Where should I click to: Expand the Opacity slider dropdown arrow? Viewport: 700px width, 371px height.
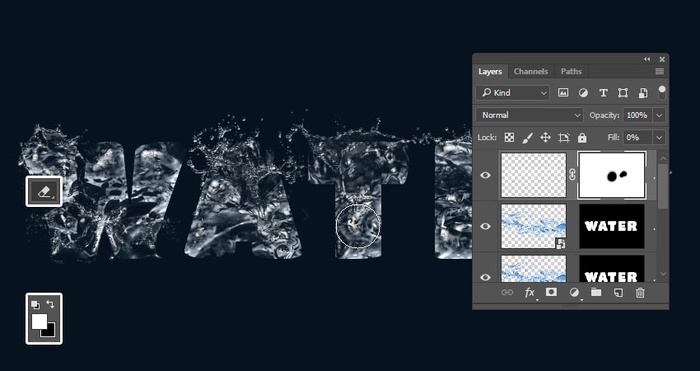point(659,115)
